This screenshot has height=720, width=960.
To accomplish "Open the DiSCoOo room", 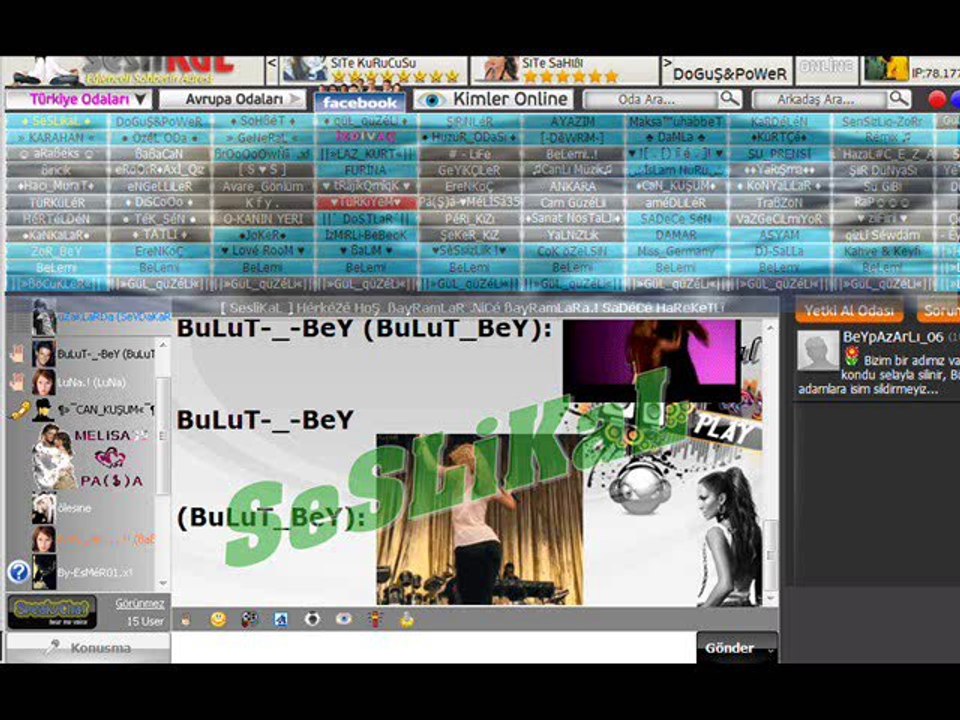I will [159, 203].
